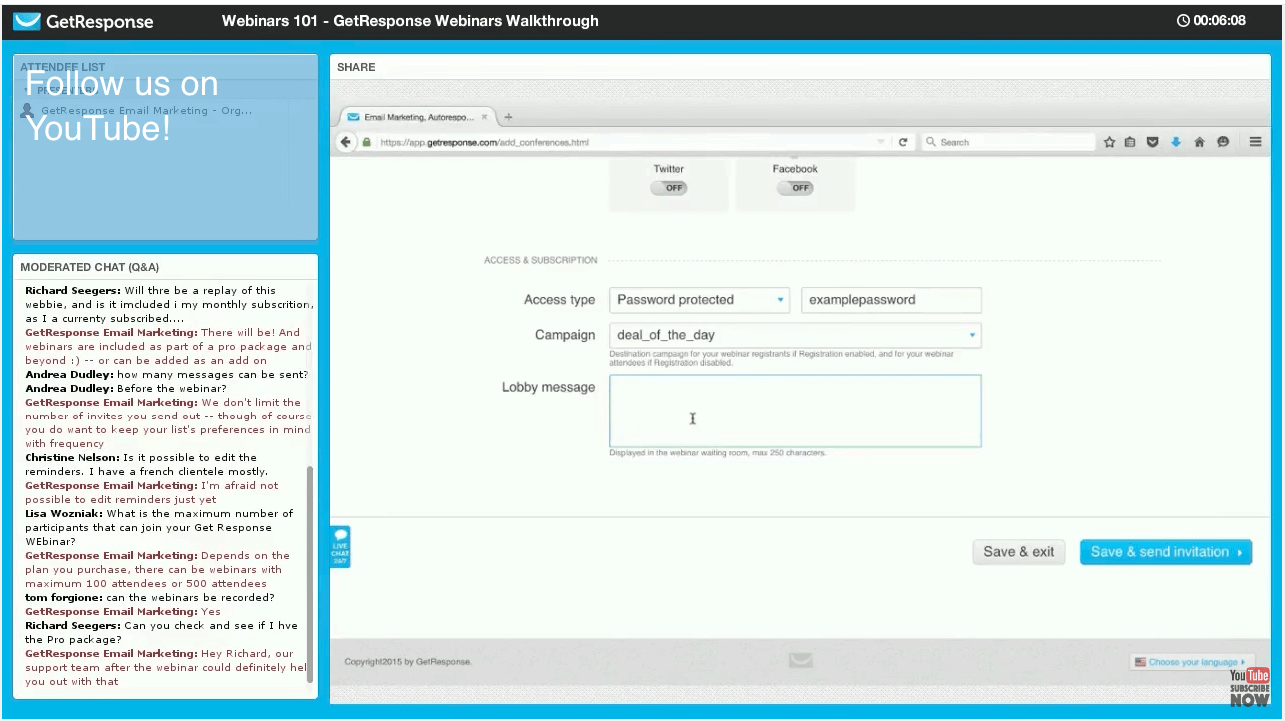Click the browser back arrow button
Image resolution: width=1285 pixels, height=721 pixels.
[346, 142]
